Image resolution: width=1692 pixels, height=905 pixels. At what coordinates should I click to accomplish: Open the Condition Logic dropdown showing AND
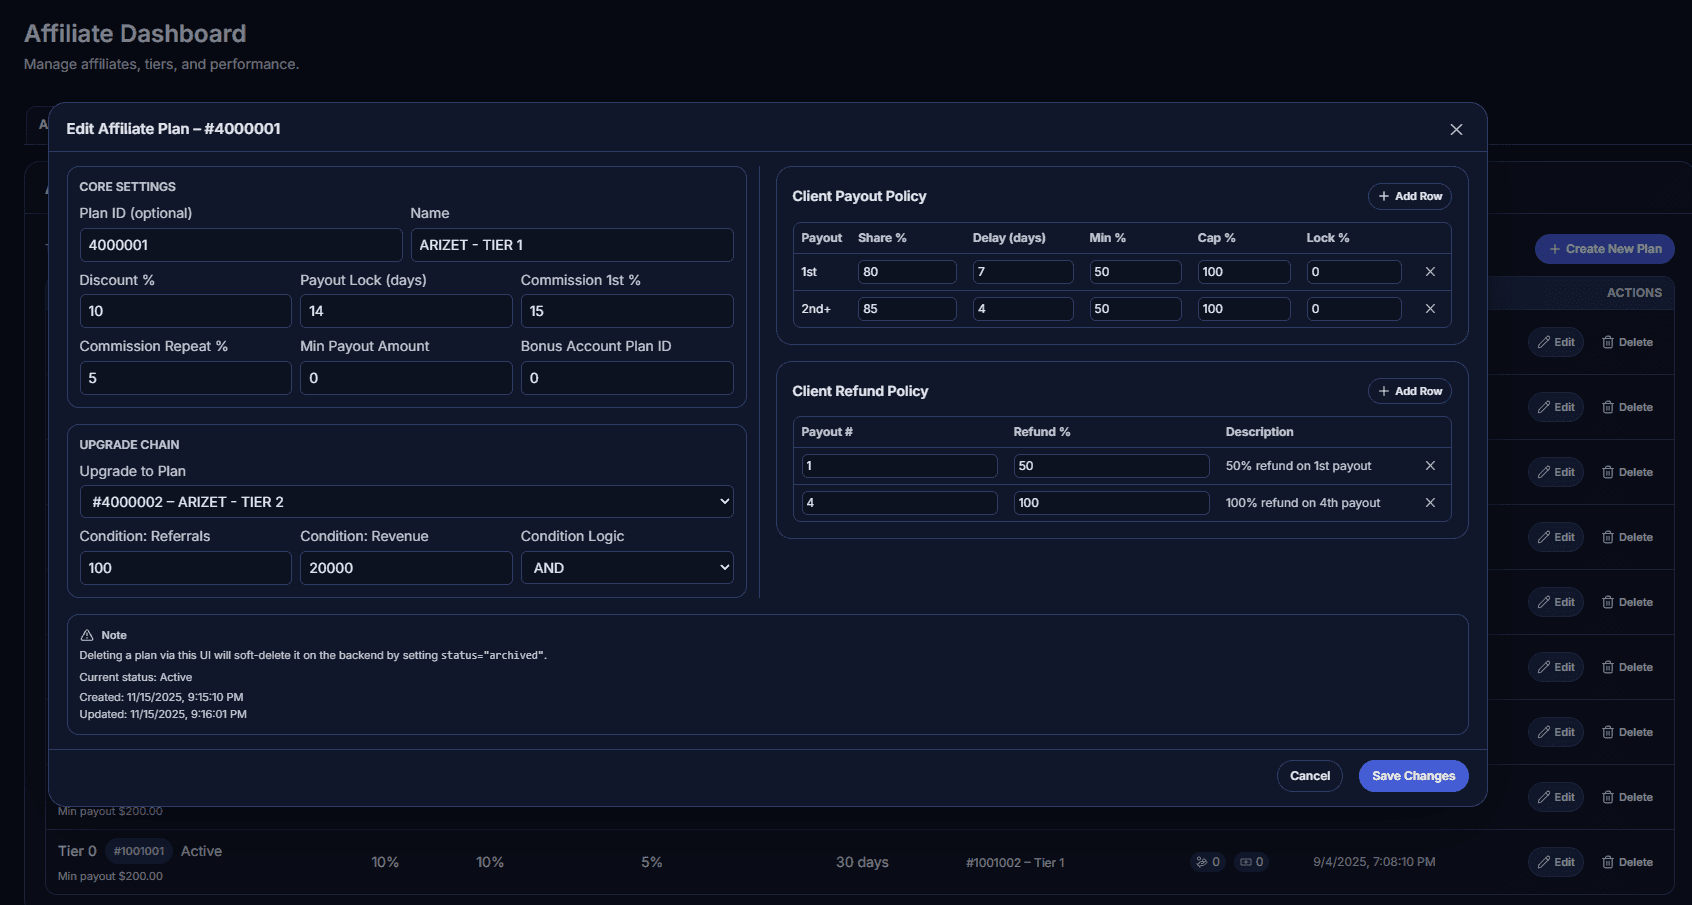coord(627,567)
